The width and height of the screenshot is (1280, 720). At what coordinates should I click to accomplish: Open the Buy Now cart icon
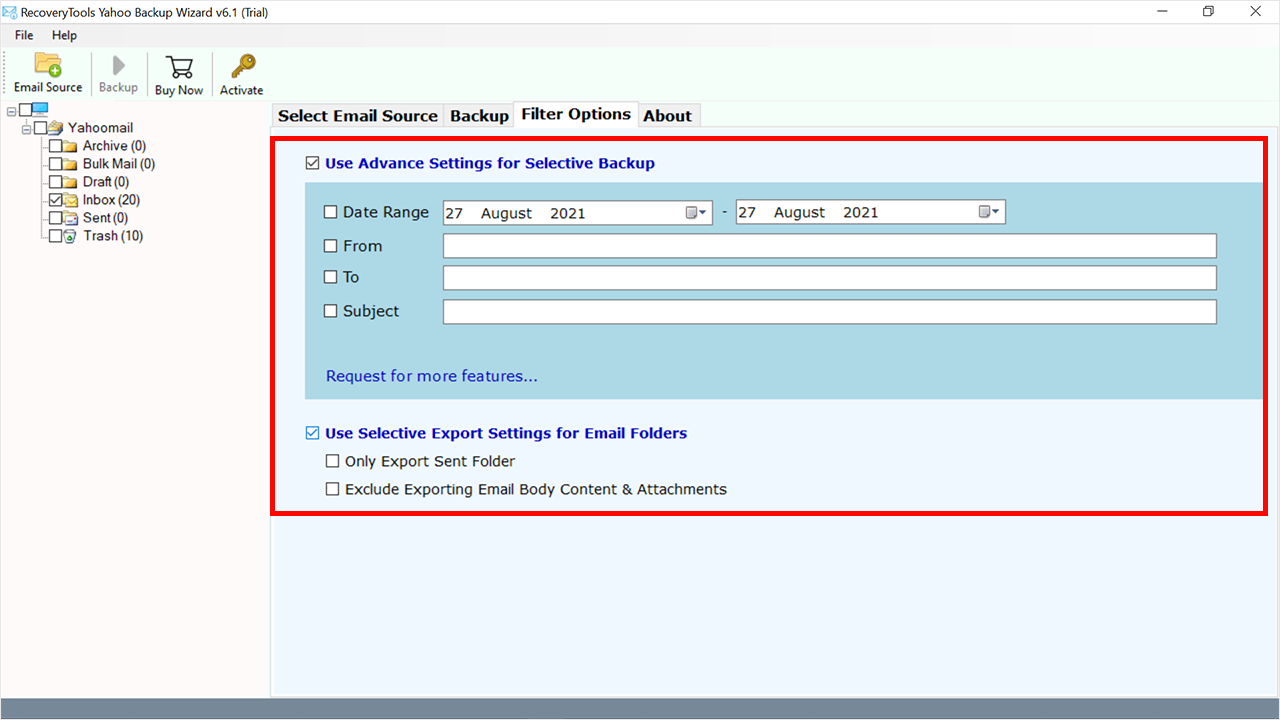(x=179, y=66)
